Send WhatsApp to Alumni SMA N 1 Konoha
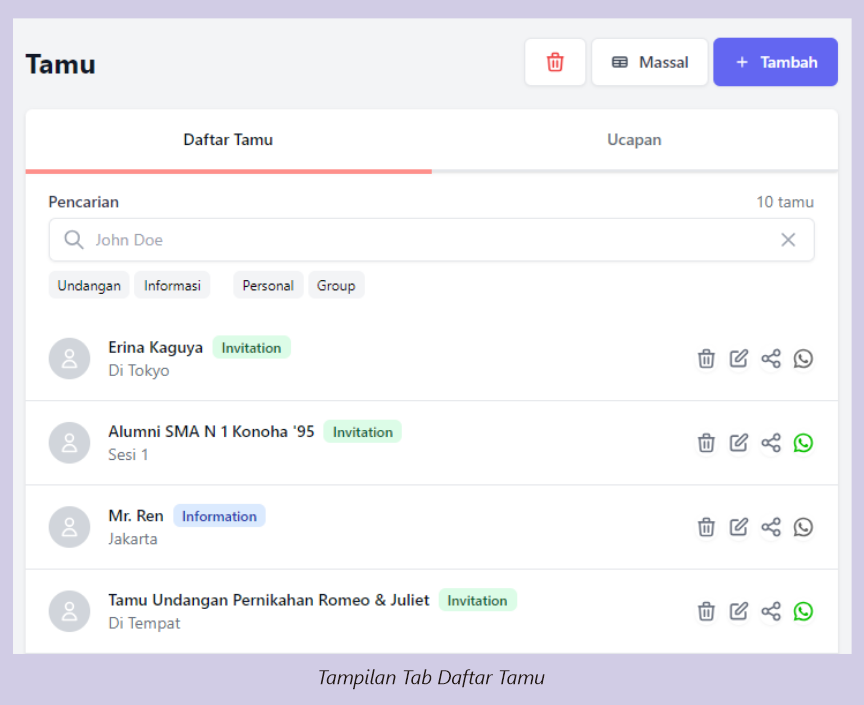The width and height of the screenshot is (864, 705). click(x=803, y=443)
